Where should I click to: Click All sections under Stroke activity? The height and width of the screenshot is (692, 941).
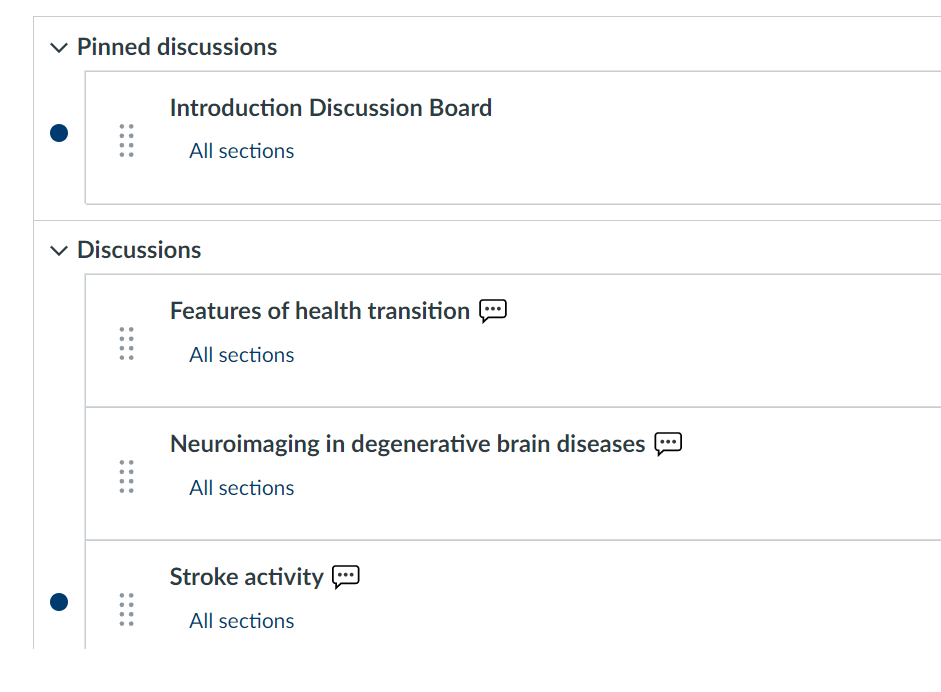(x=242, y=621)
